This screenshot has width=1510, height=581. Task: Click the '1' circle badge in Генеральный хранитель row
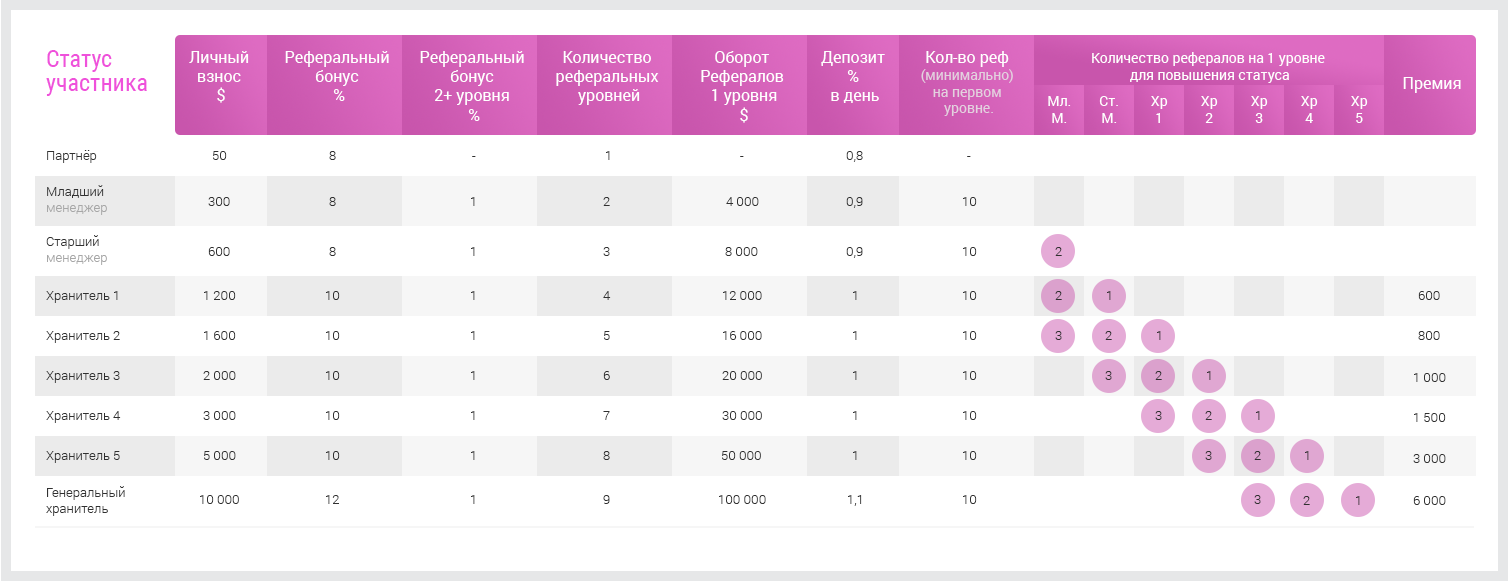click(x=1358, y=500)
